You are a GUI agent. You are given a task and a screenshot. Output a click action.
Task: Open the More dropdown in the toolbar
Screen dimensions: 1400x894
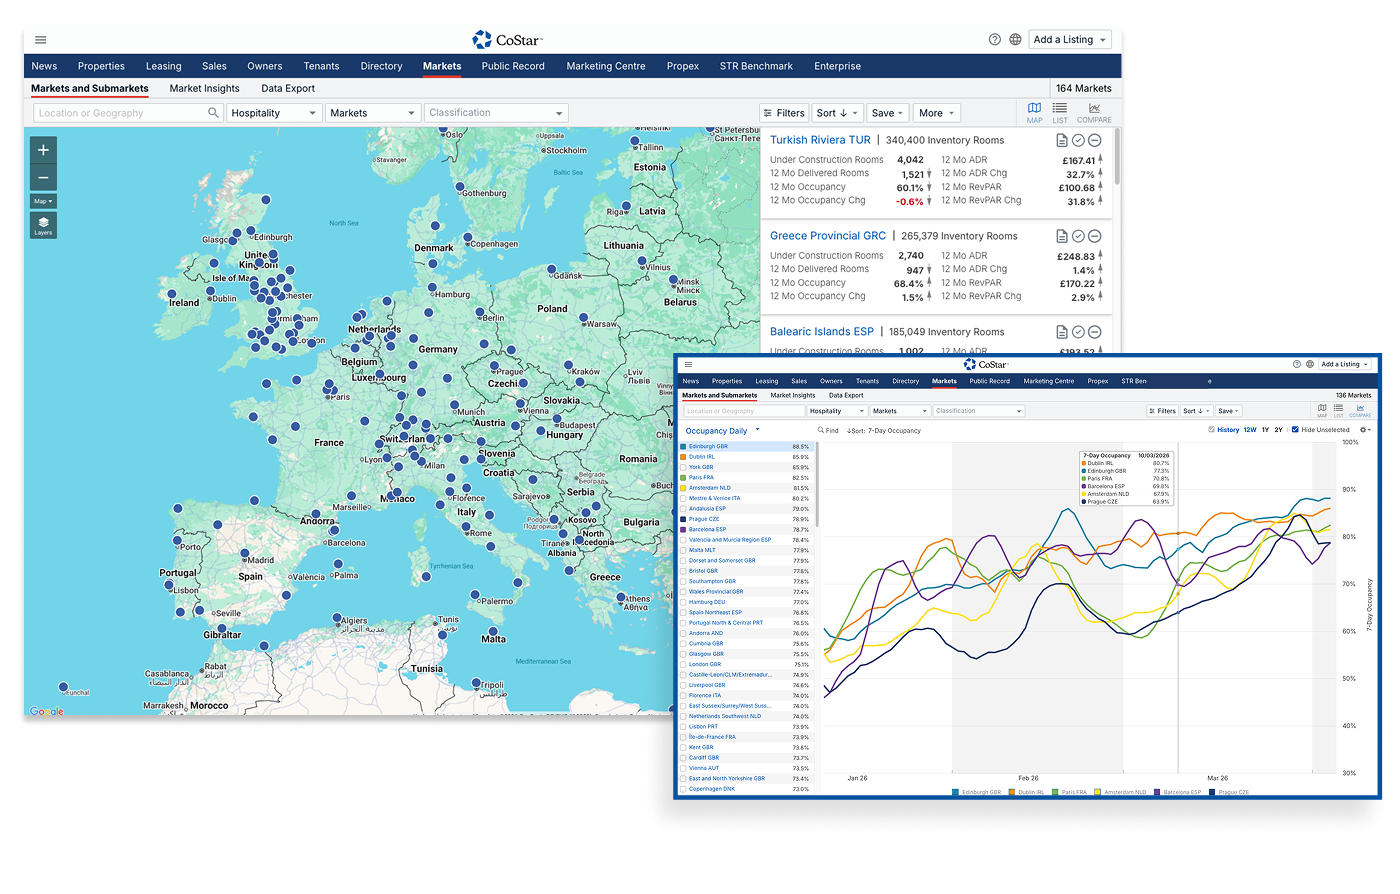(x=937, y=113)
